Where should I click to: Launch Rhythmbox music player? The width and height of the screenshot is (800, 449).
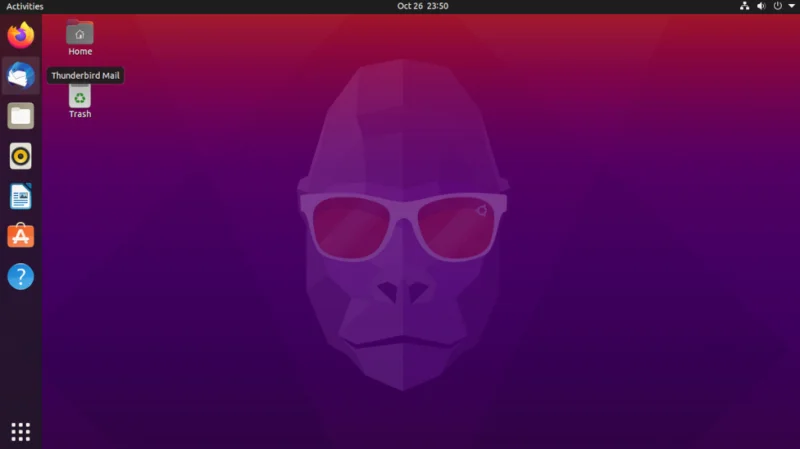[20, 156]
